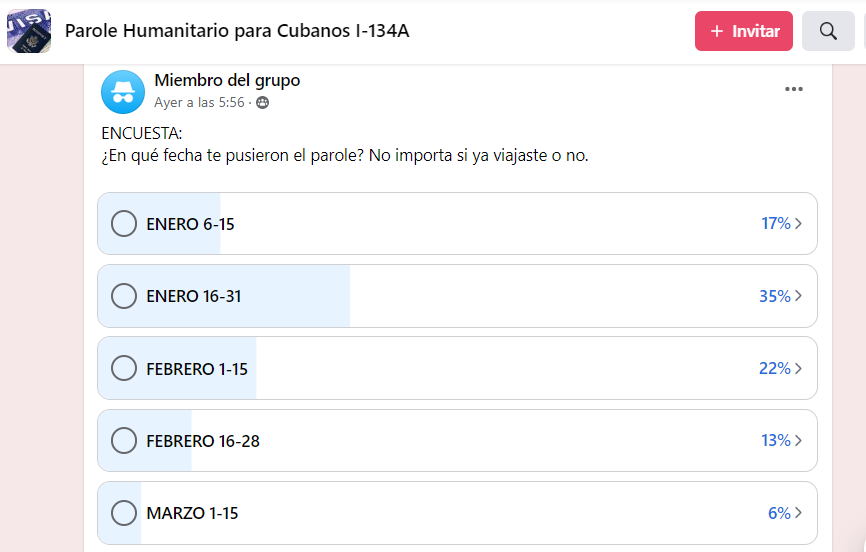Click the 'Ayer a las 5:56' timestamp
The image size is (866, 552).
(x=199, y=103)
